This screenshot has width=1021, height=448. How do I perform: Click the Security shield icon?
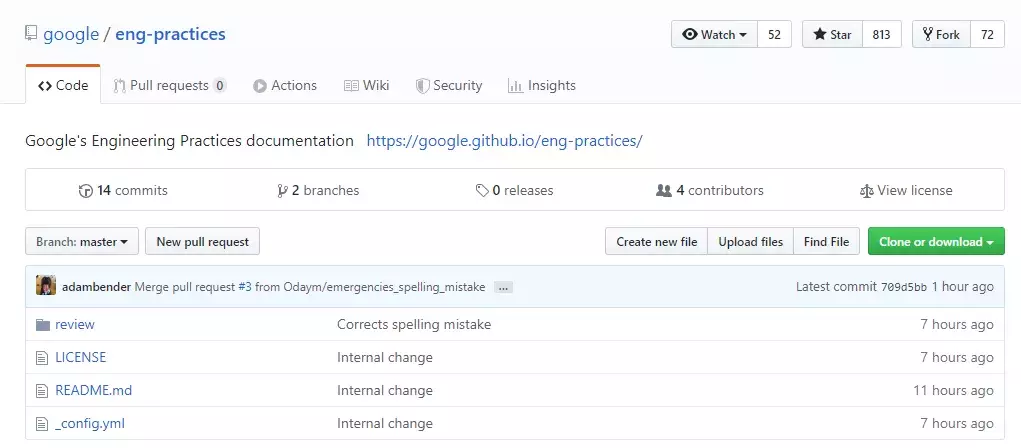coord(422,86)
